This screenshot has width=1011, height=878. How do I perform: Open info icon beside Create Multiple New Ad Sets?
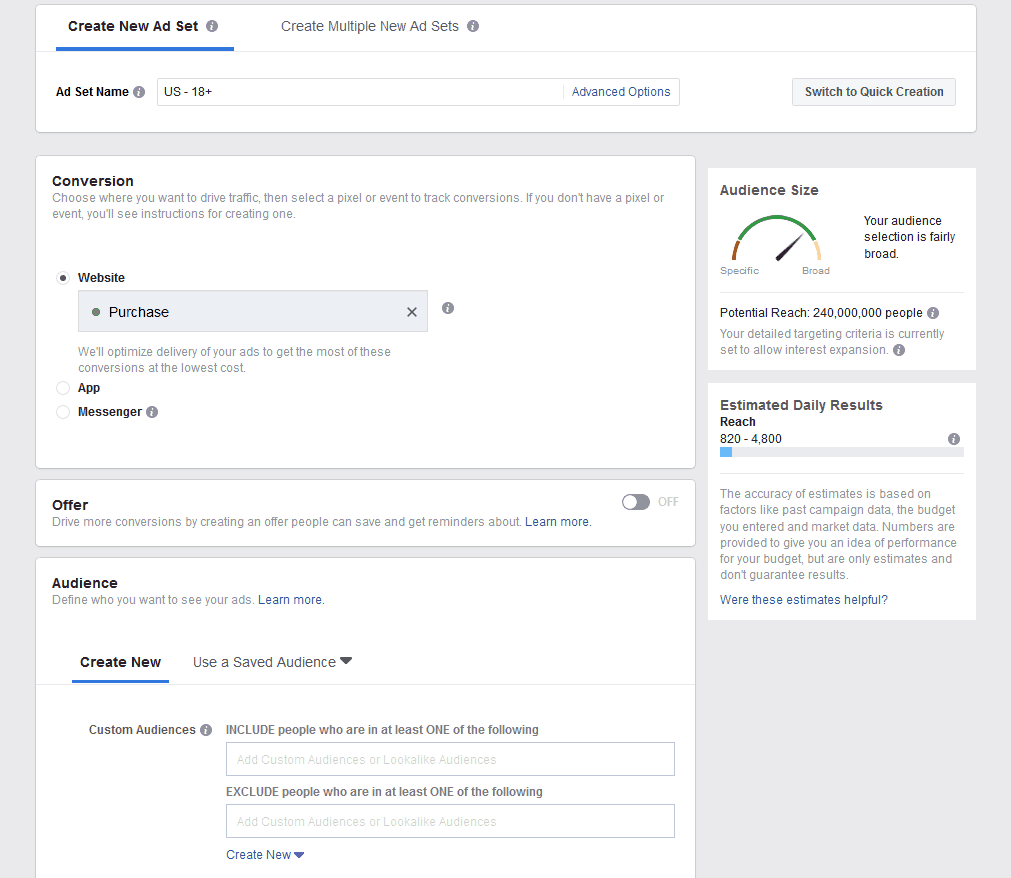point(473,26)
